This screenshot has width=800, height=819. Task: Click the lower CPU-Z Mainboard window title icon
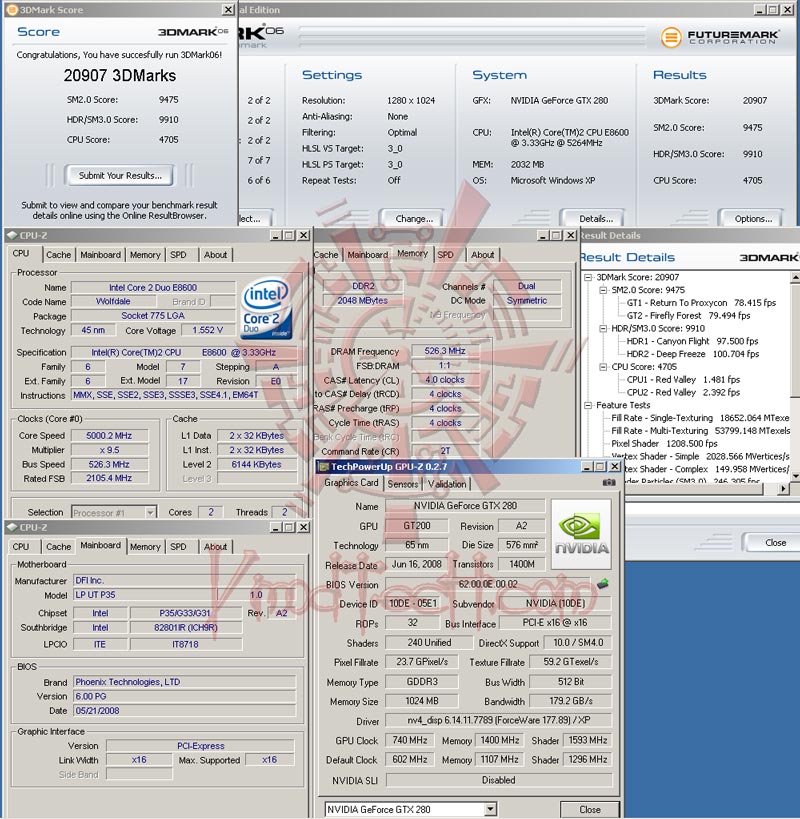point(11,528)
